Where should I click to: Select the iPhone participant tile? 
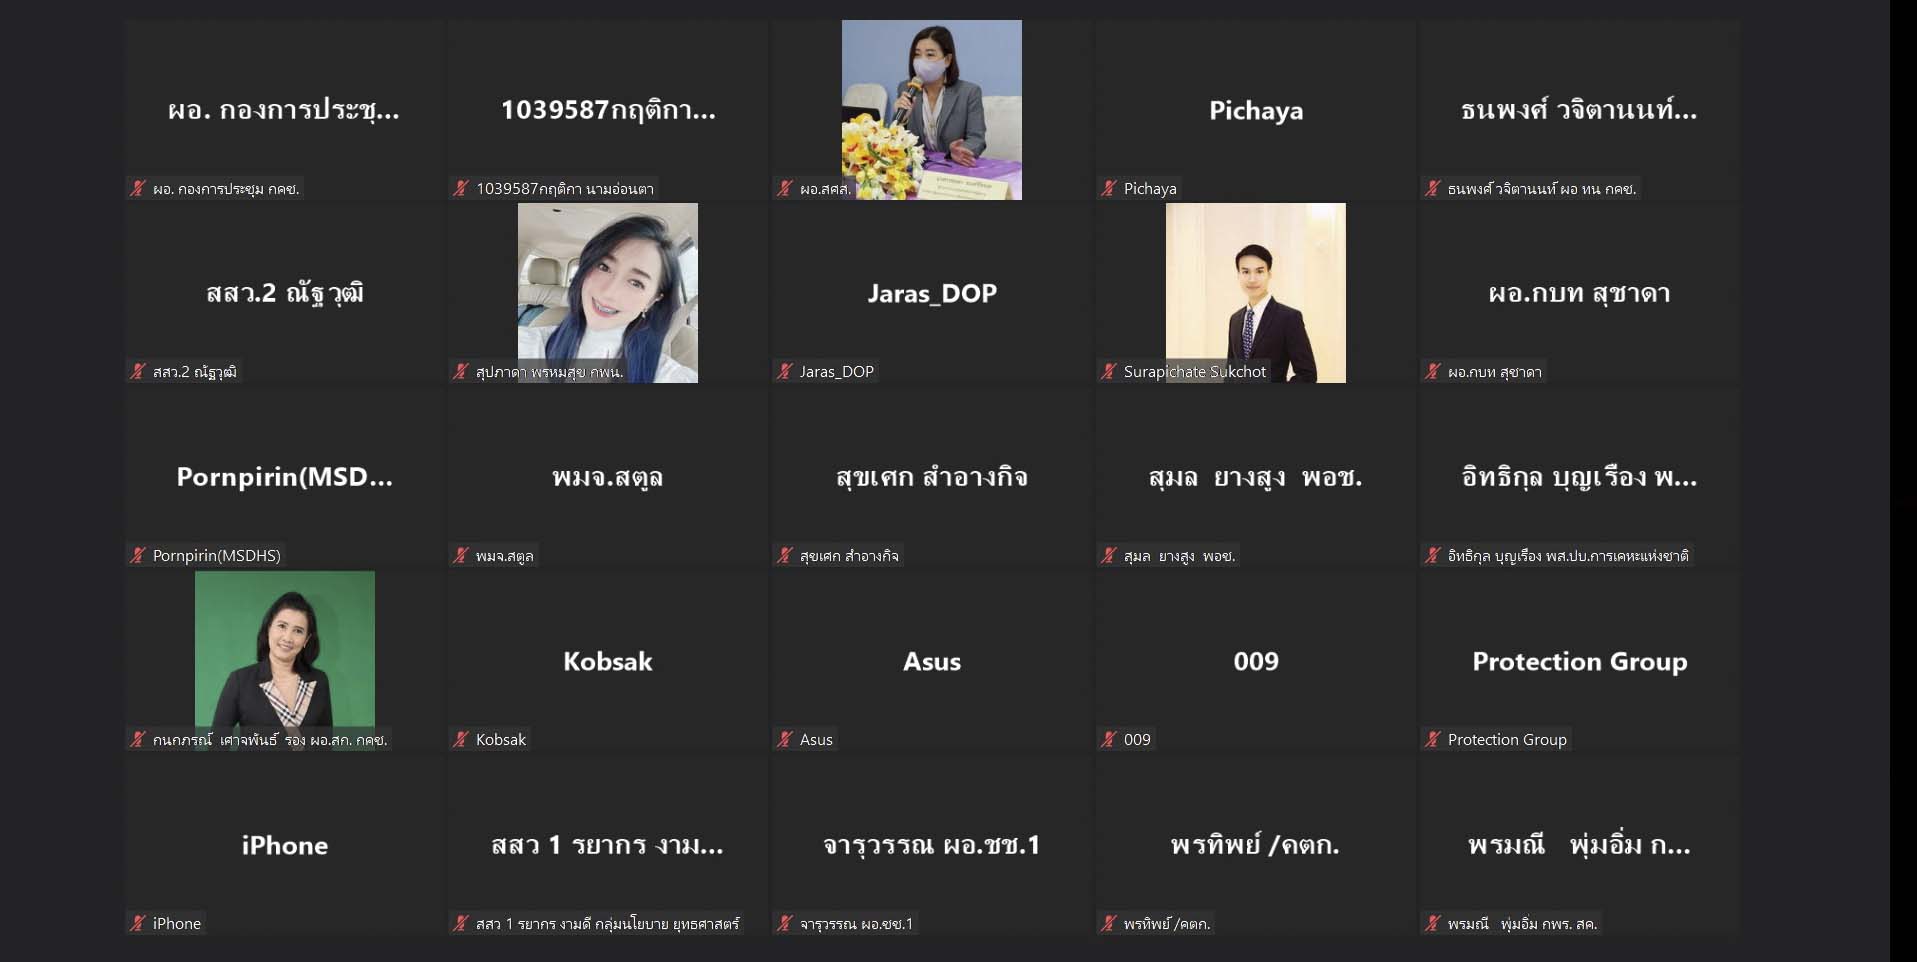pyautogui.click(x=285, y=845)
